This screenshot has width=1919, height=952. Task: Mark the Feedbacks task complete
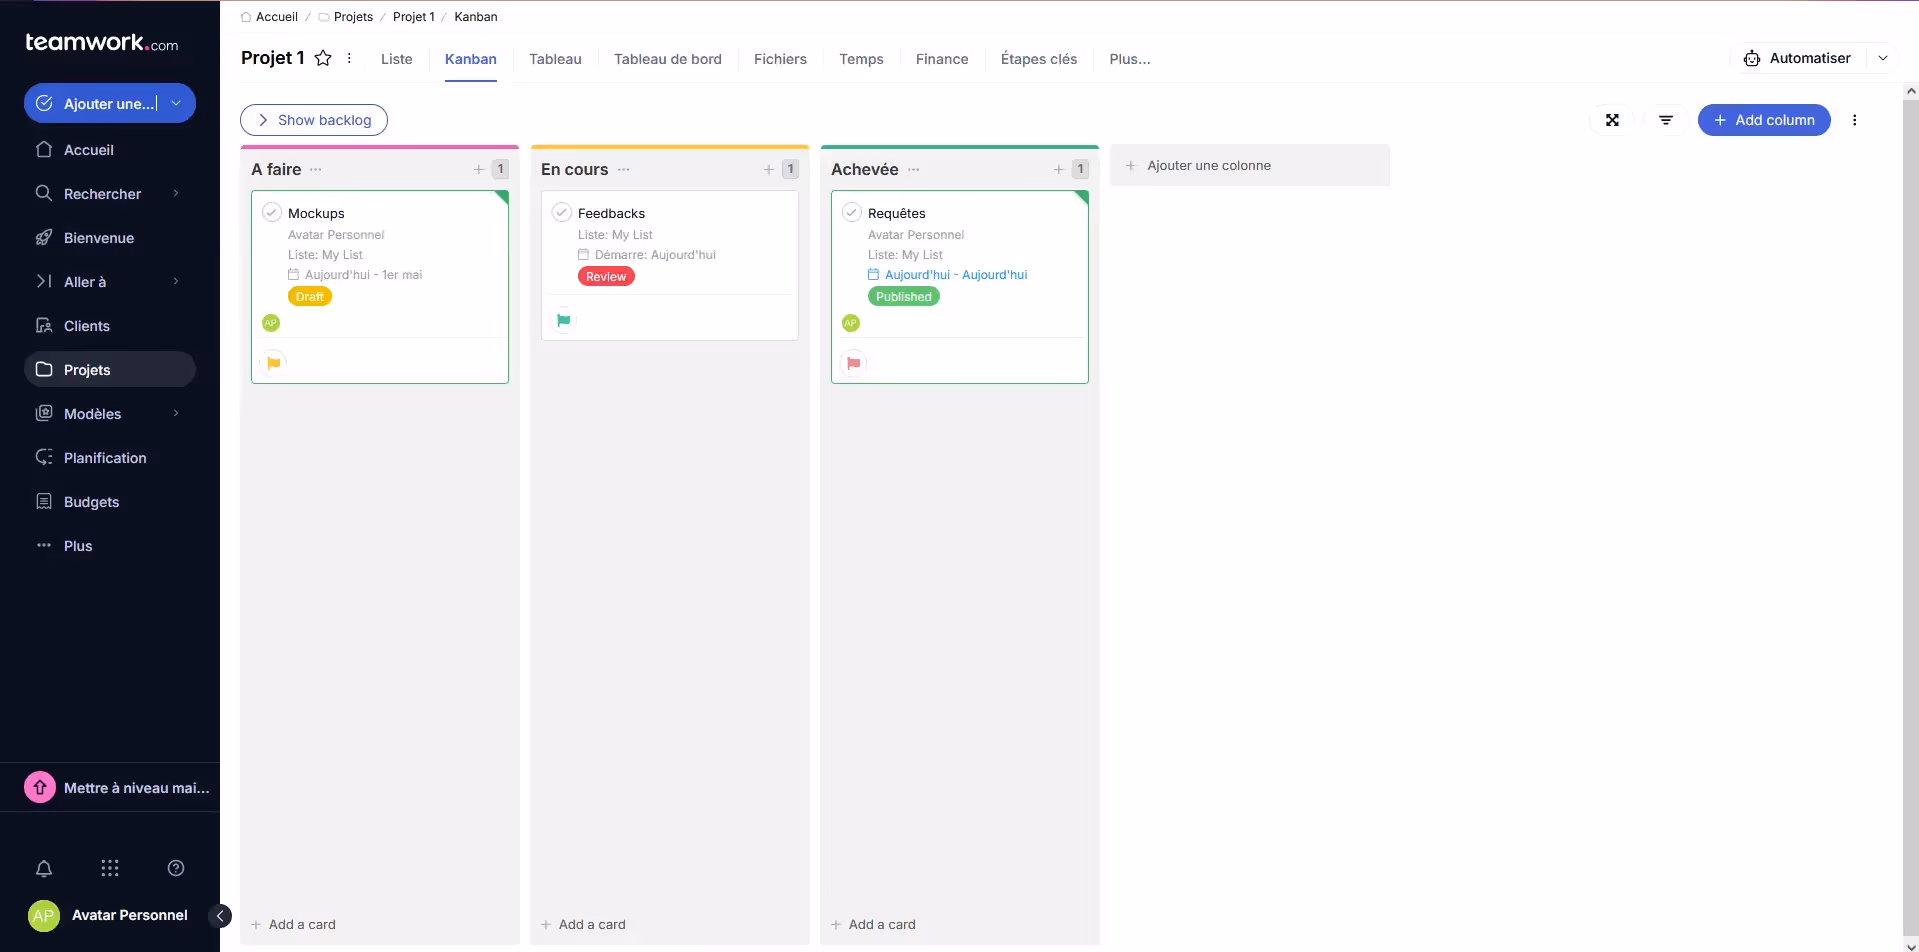pos(561,212)
